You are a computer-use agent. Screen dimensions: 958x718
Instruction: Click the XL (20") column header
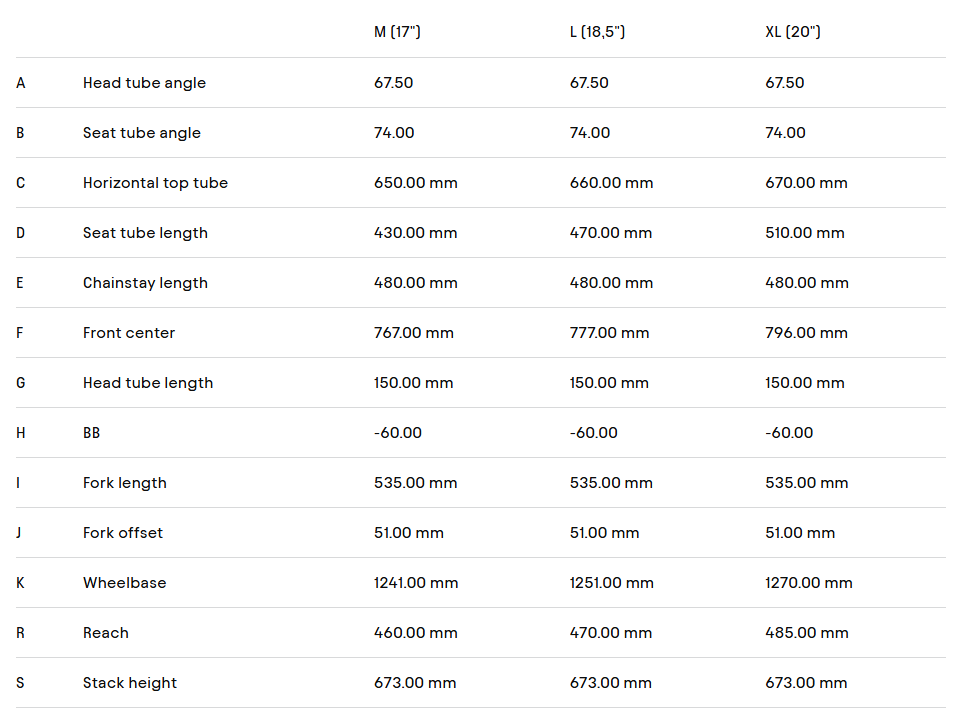(792, 32)
